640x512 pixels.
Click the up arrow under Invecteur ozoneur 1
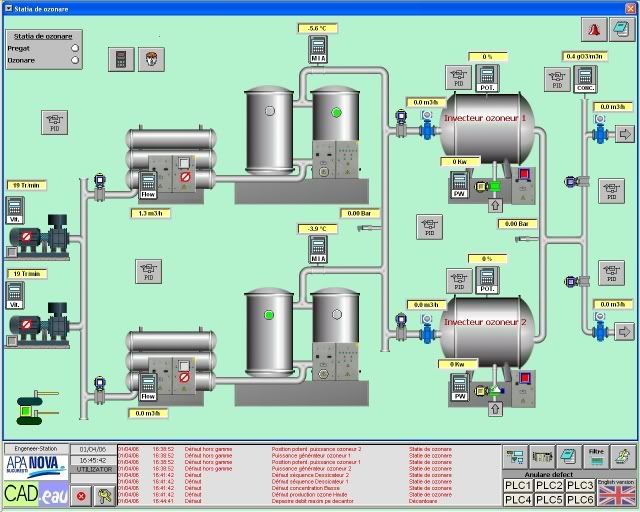click(x=495, y=205)
